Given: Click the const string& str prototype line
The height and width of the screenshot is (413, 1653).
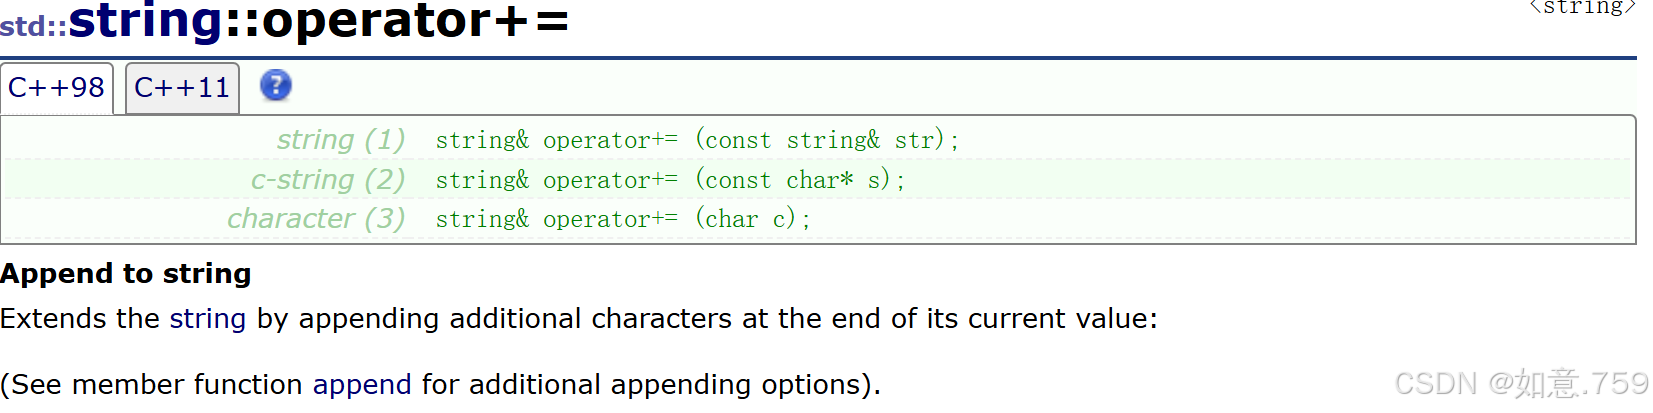Looking at the screenshot, I should tap(697, 140).
